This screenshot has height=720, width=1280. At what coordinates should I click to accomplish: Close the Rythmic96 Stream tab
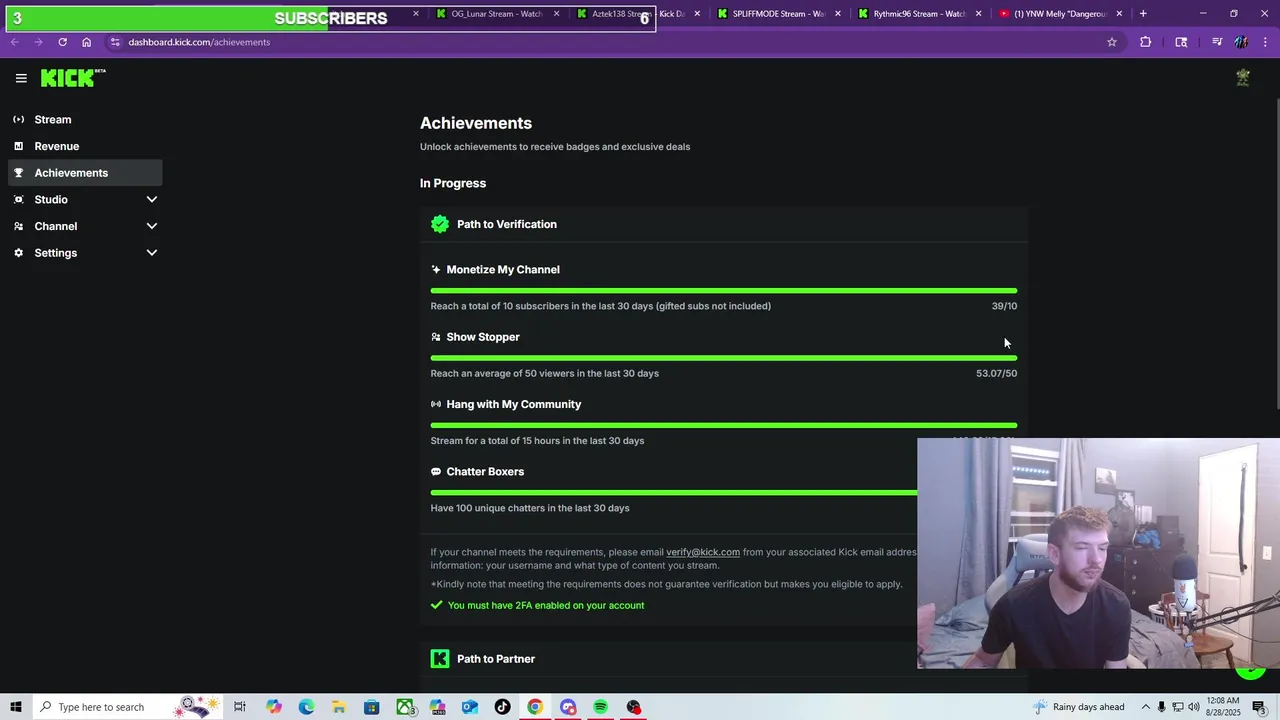tap(978, 14)
